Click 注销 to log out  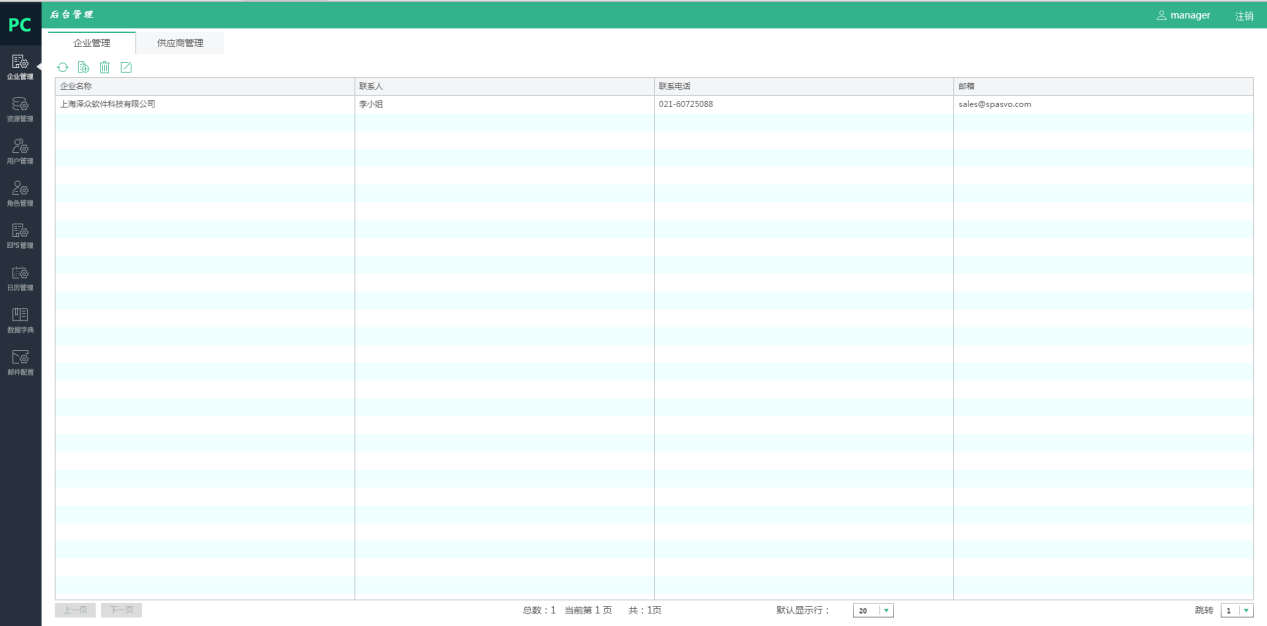click(x=1244, y=16)
